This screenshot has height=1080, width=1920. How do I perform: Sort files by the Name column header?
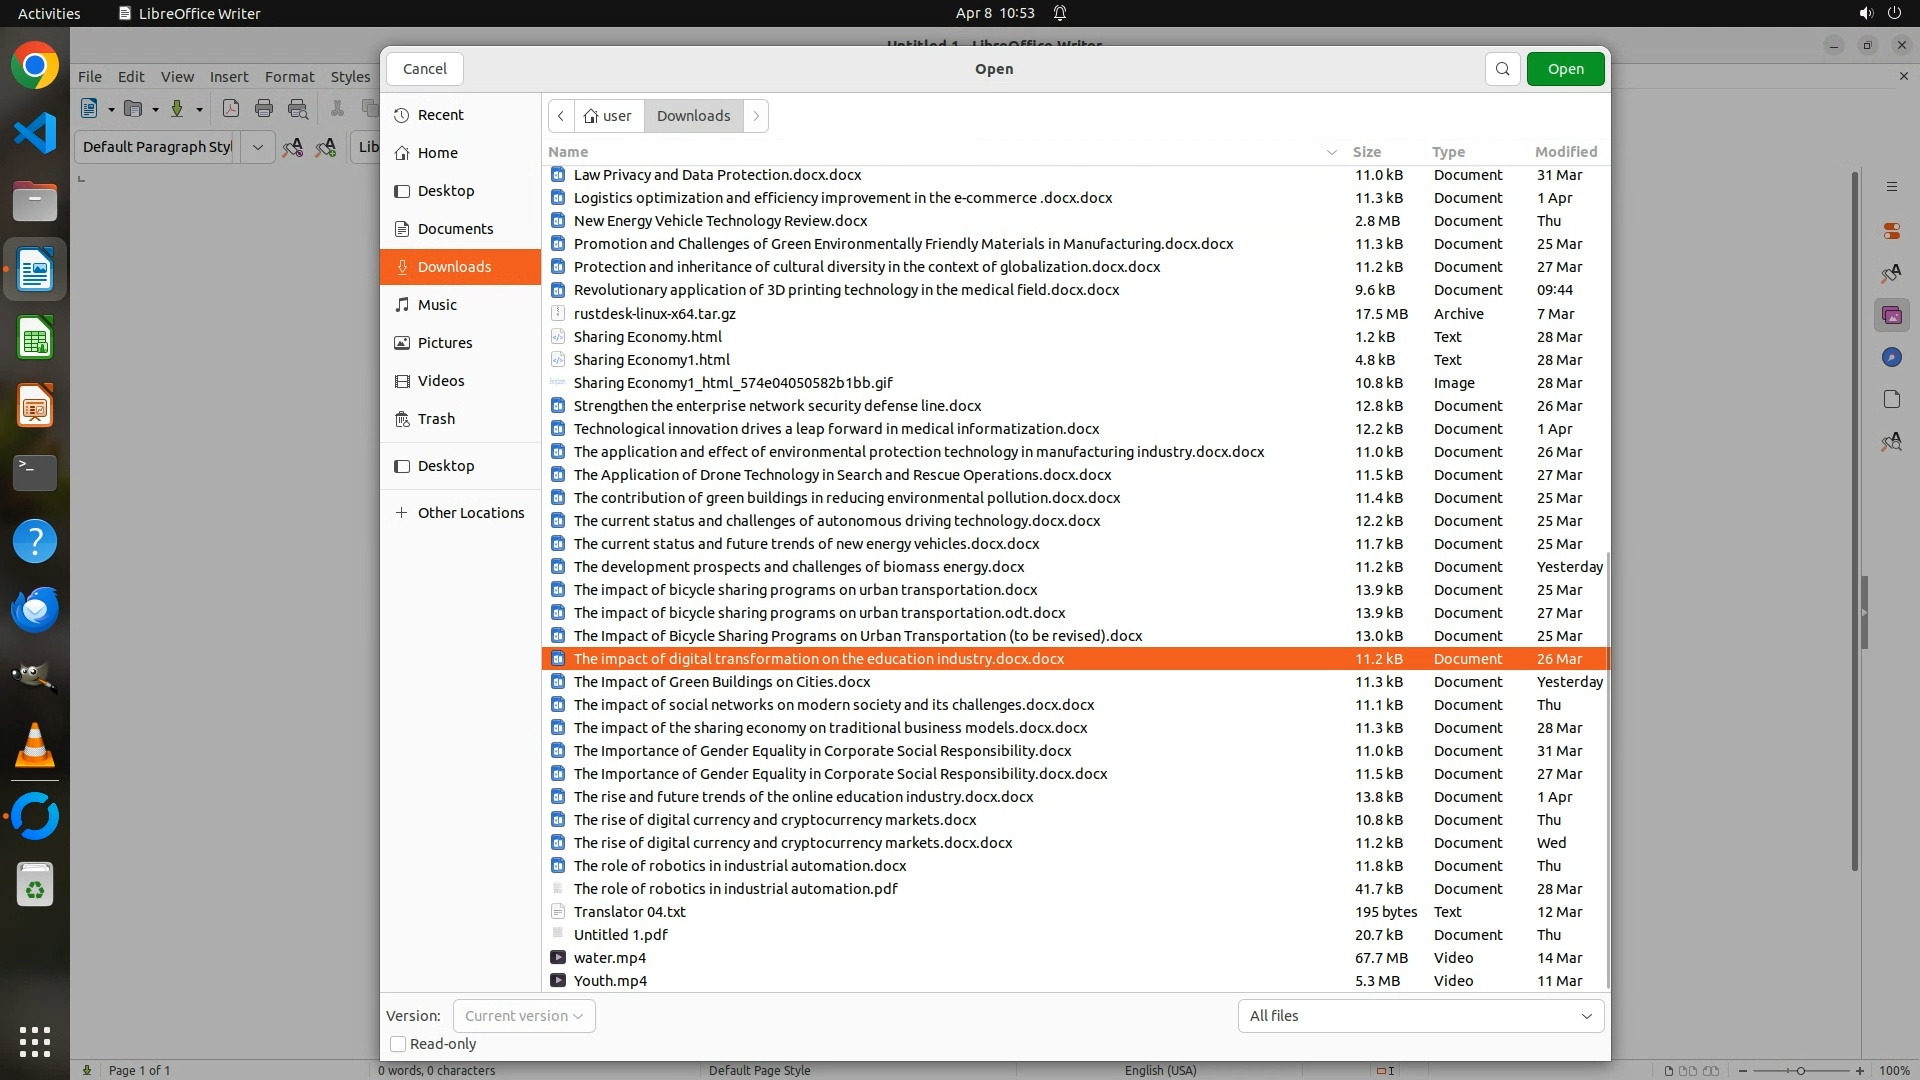pyautogui.click(x=568, y=152)
